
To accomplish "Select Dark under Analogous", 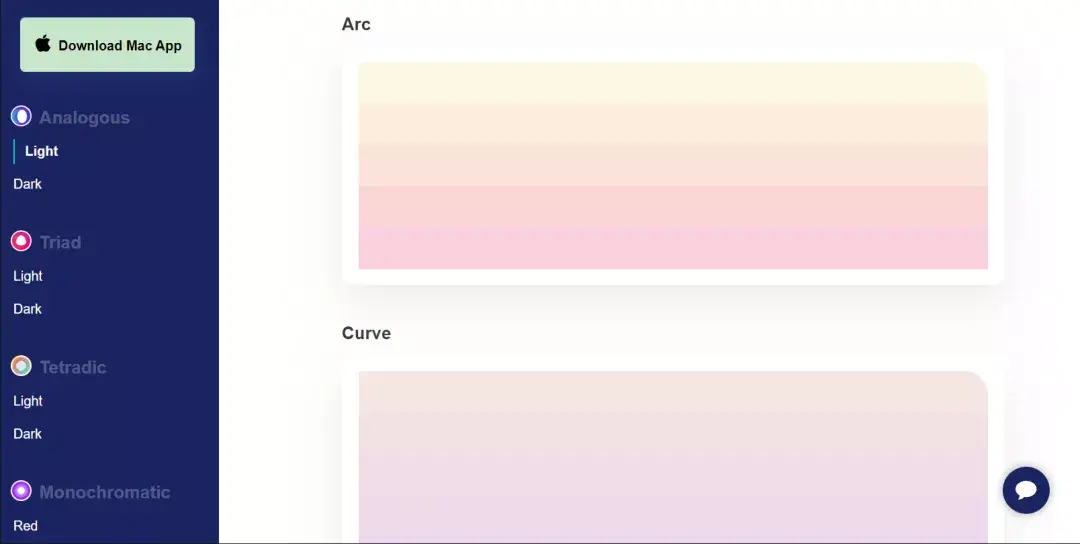I will (28, 184).
